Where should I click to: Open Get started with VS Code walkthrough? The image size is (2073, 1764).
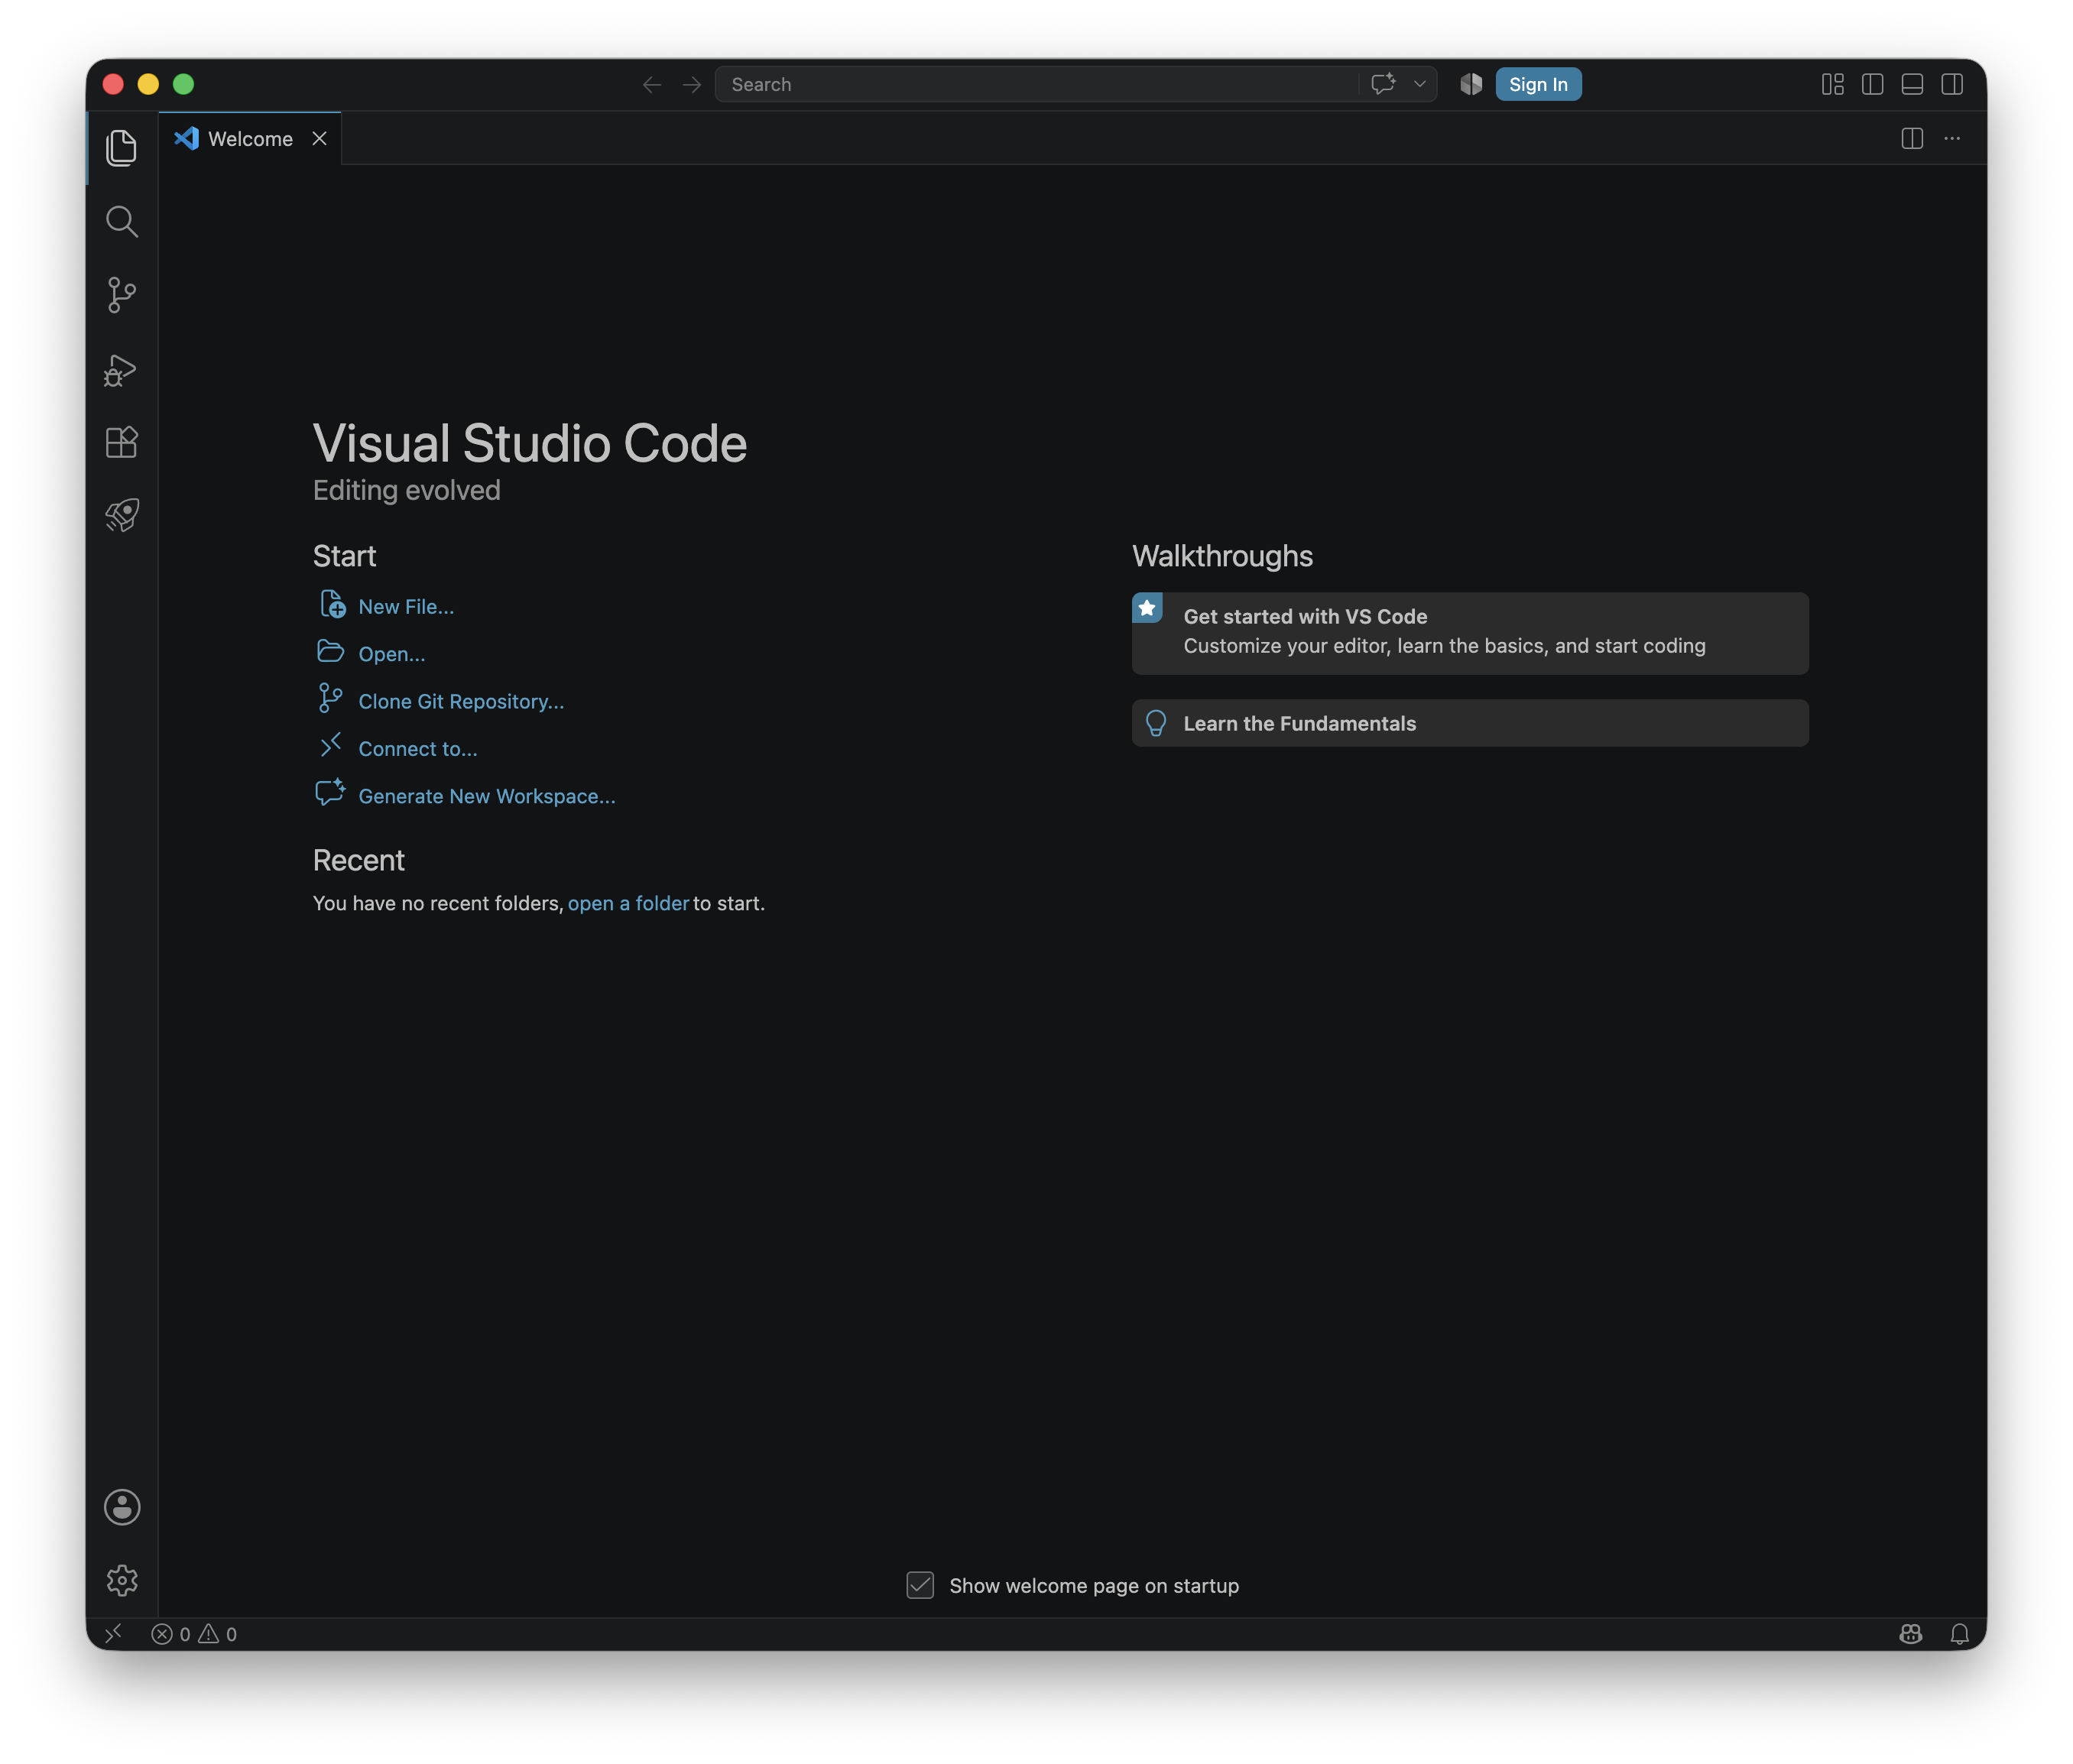pos(1470,633)
